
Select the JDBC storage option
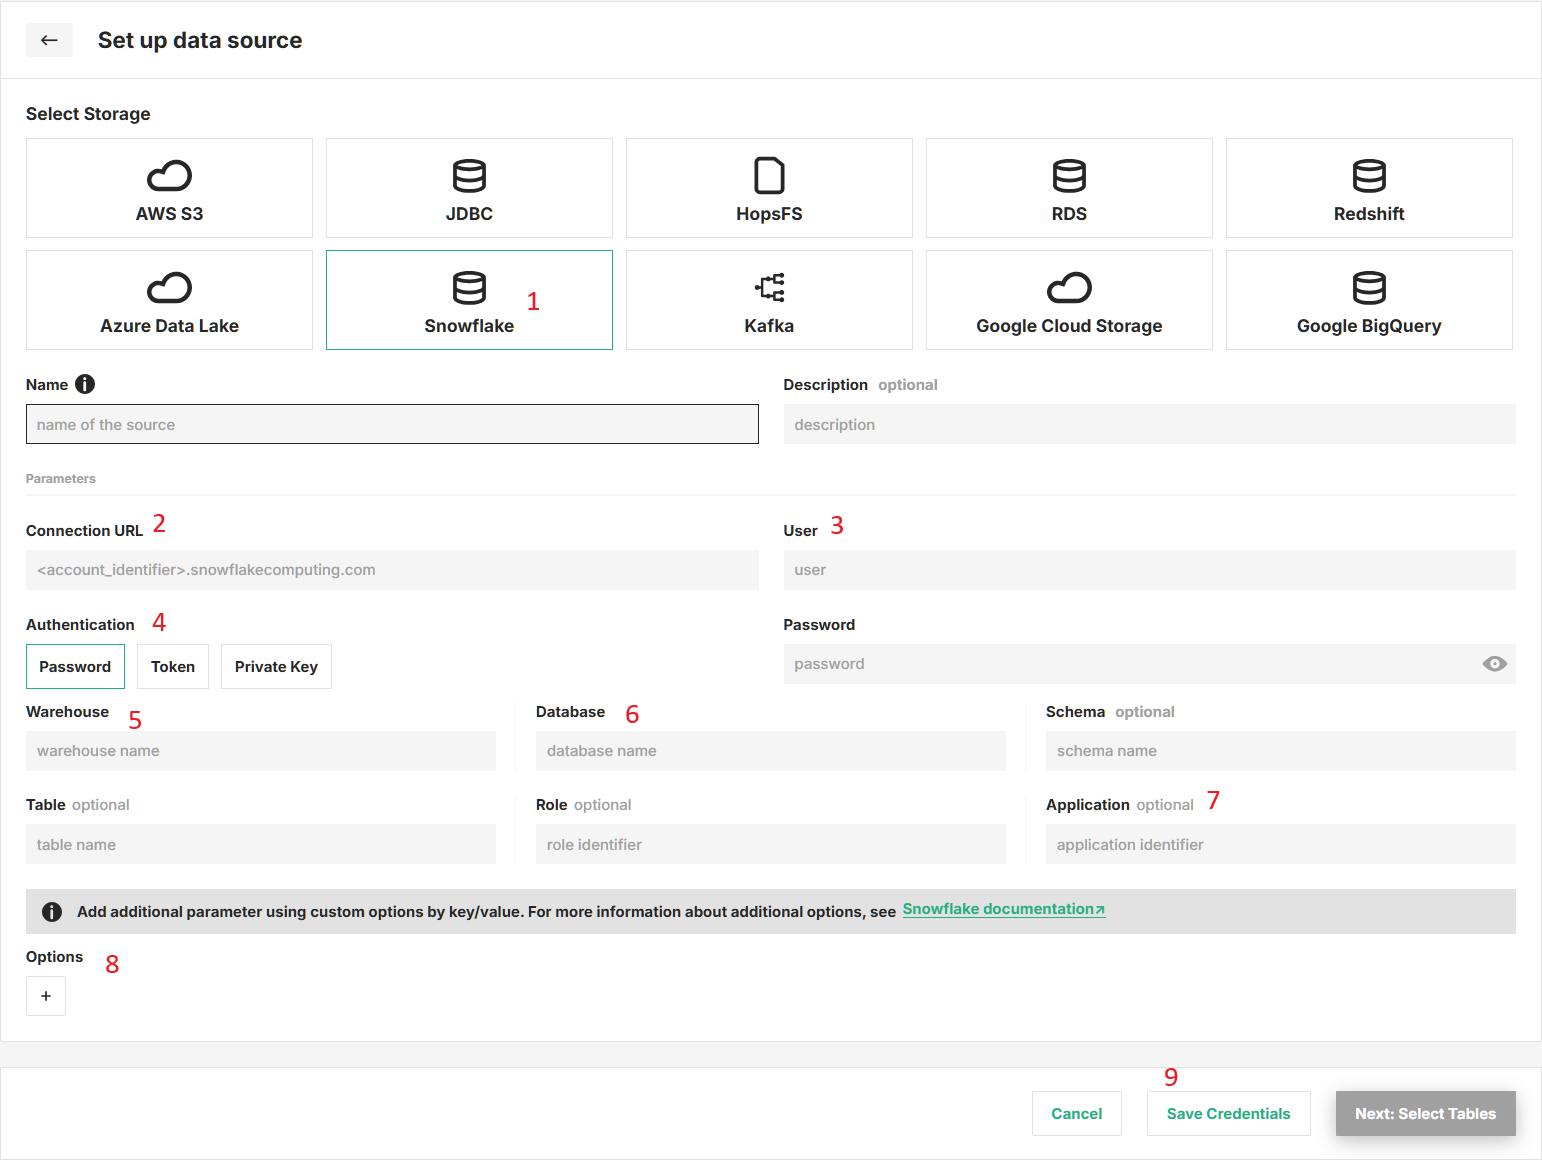tap(469, 188)
